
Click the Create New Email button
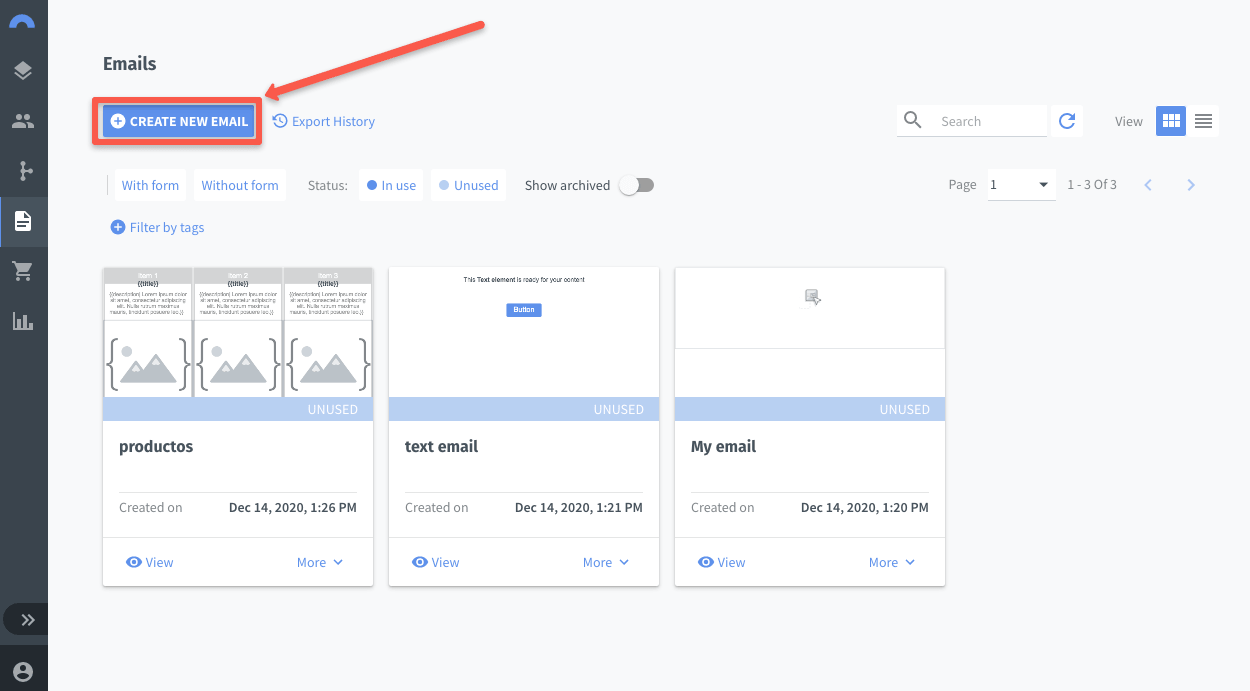pyautogui.click(x=177, y=120)
